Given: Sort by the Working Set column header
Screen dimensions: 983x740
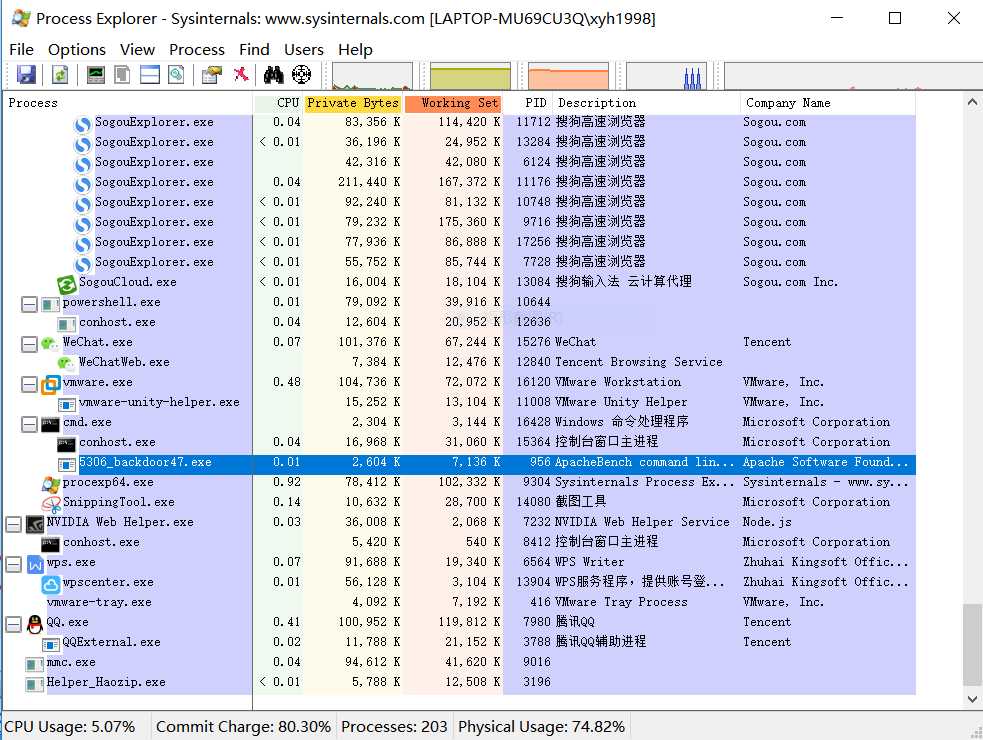Looking at the screenshot, I should (x=453, y=103).
